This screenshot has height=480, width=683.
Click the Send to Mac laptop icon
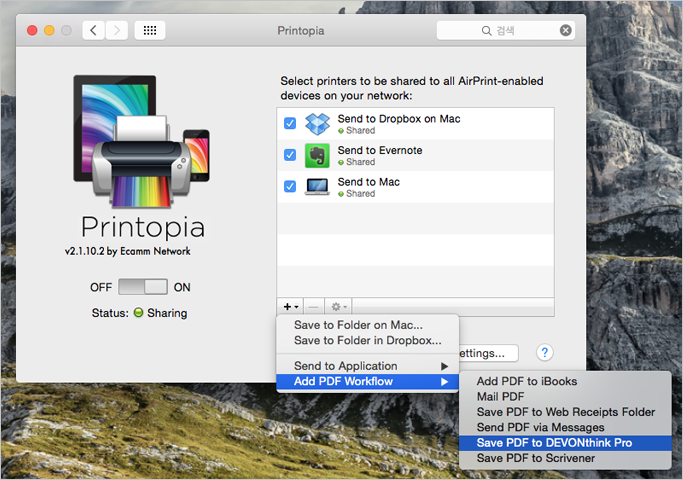[x=317, y=187]
